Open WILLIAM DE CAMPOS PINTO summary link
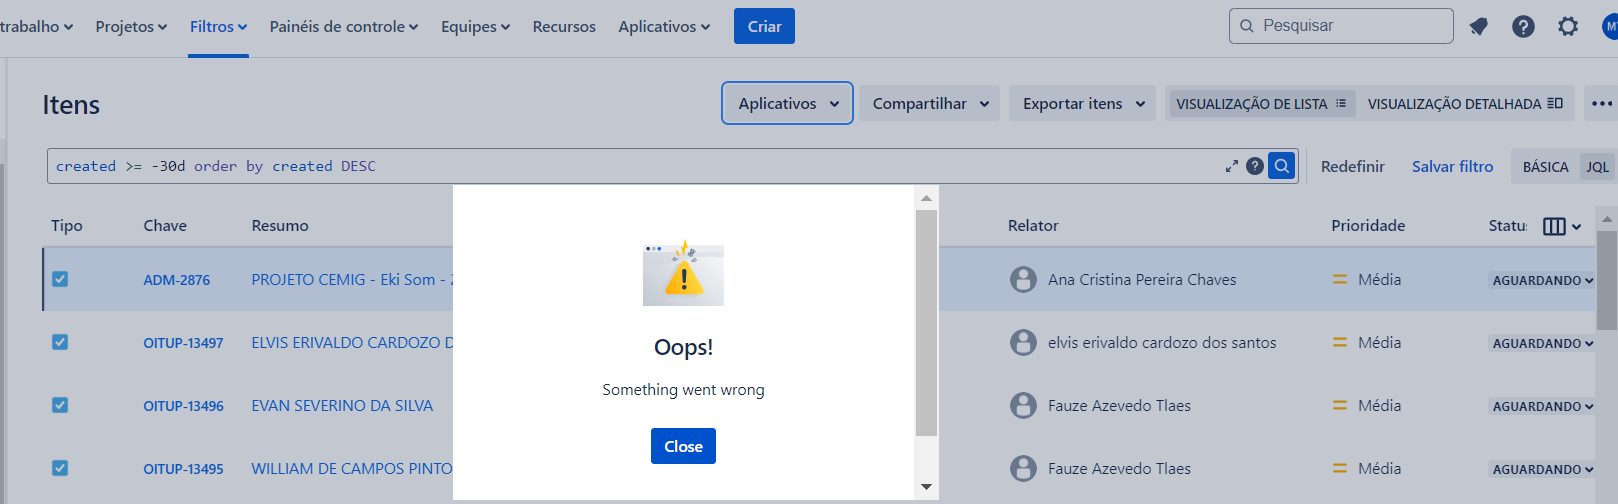The height and width of the screenshot is (504, 1618). click(x=352, y=469)
